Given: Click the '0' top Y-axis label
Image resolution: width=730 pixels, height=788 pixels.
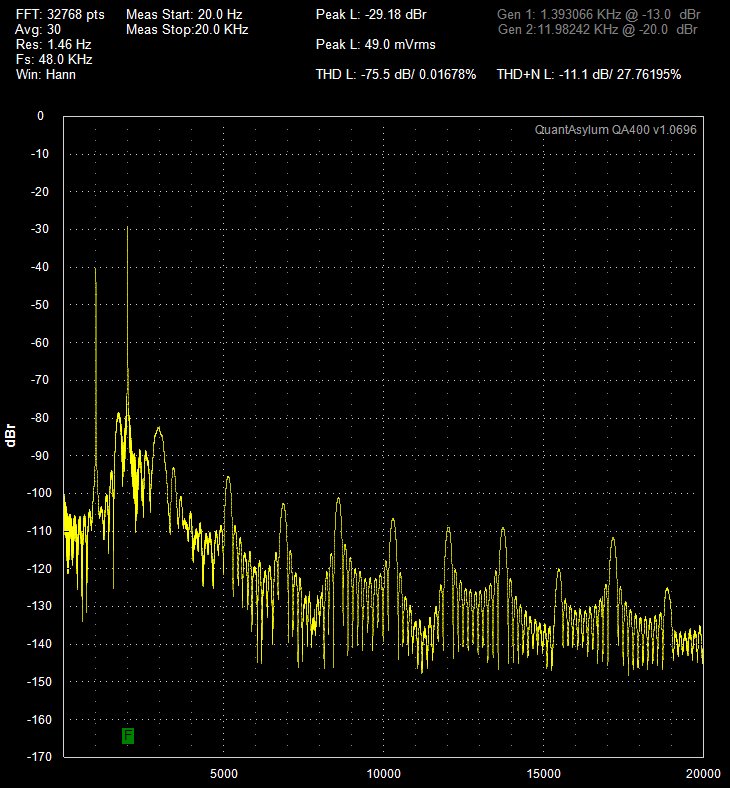Looking at the screenshot, I should point(41,116).
